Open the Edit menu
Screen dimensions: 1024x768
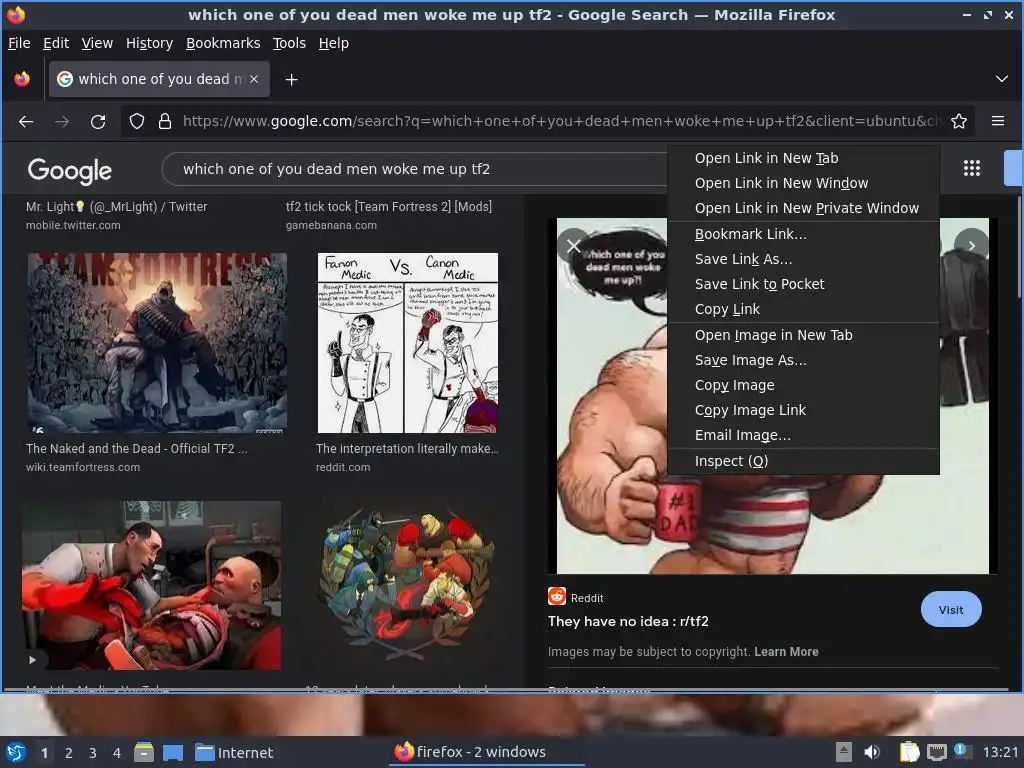point(56,43)
